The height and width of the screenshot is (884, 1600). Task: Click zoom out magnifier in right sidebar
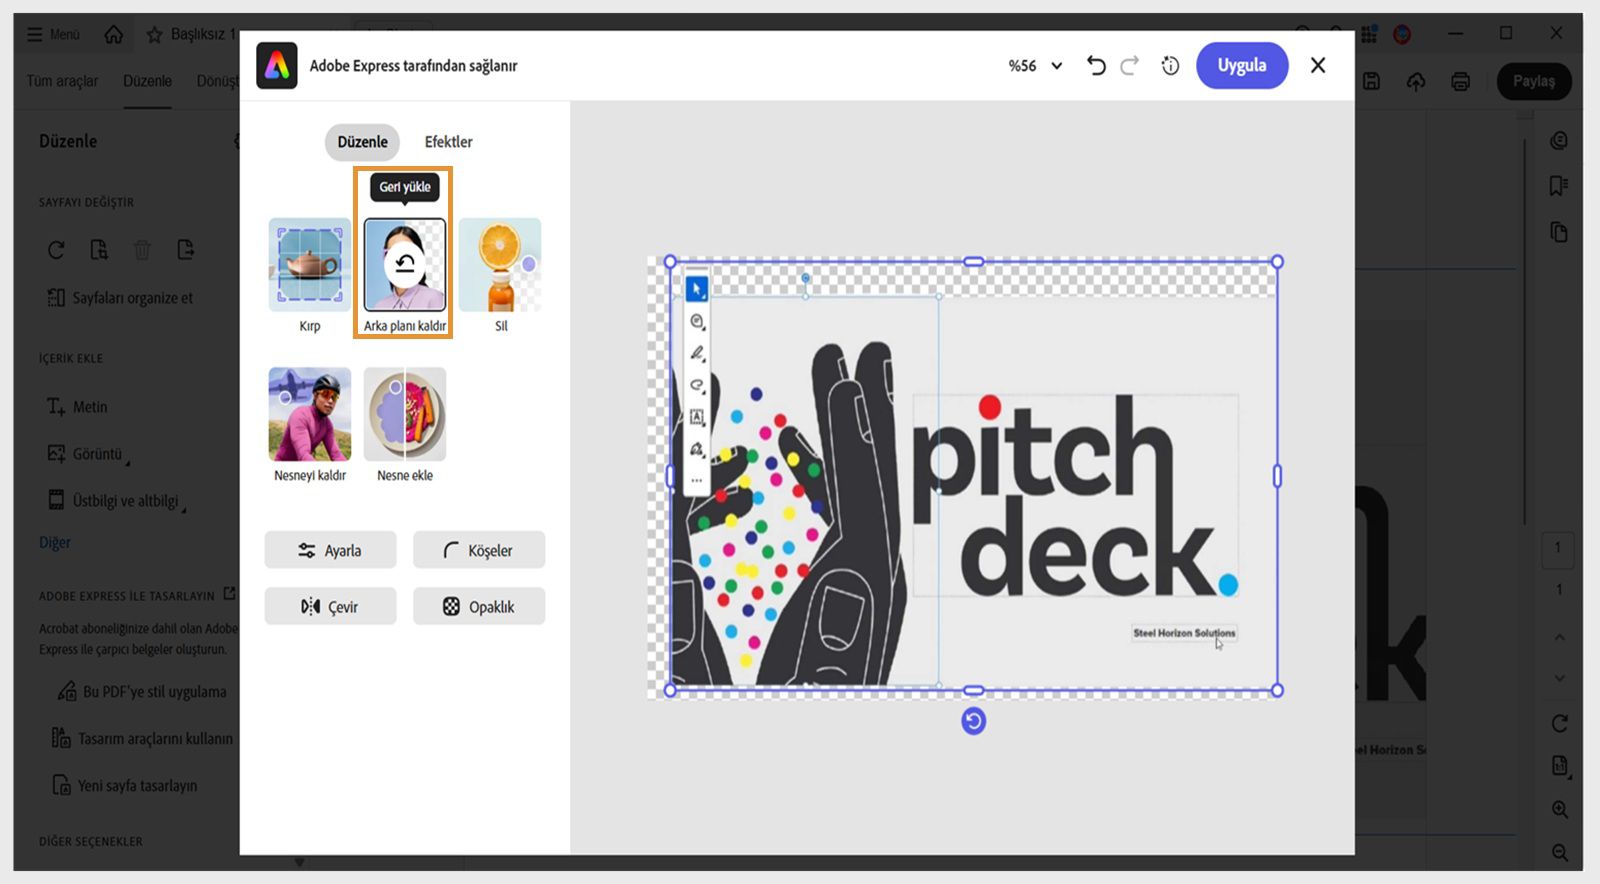1560,853
